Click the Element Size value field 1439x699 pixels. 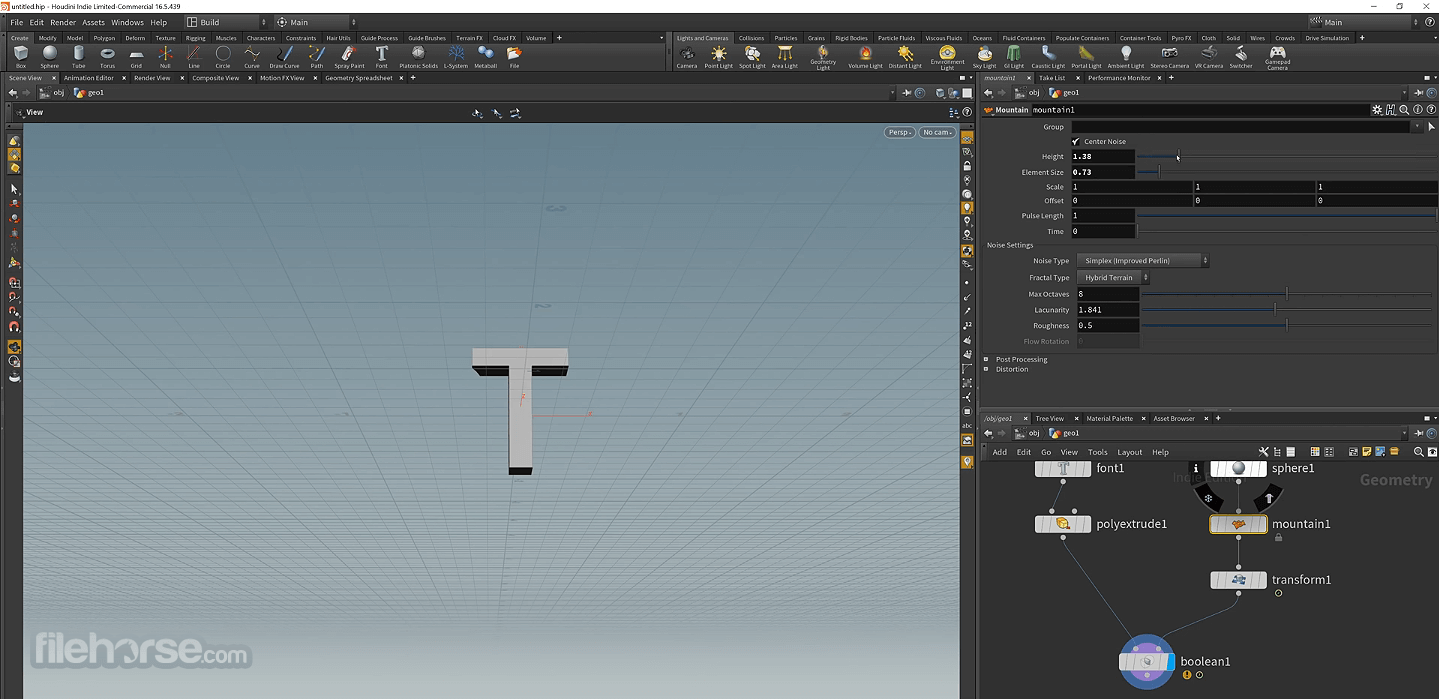[1102, 172]
